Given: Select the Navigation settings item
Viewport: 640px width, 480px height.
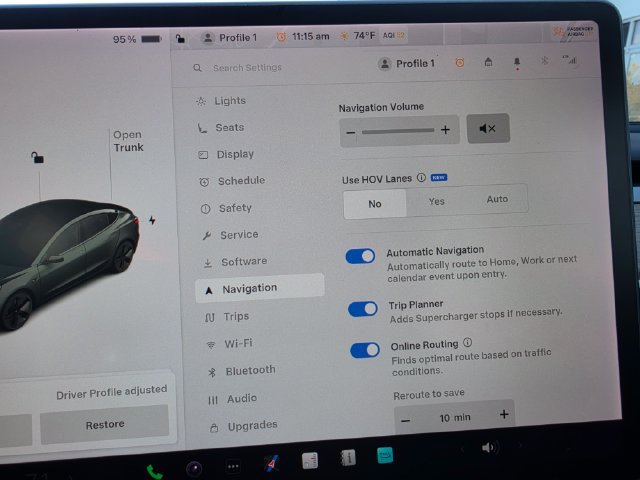Looking at the screenshot, I should (x=260, y=288).
